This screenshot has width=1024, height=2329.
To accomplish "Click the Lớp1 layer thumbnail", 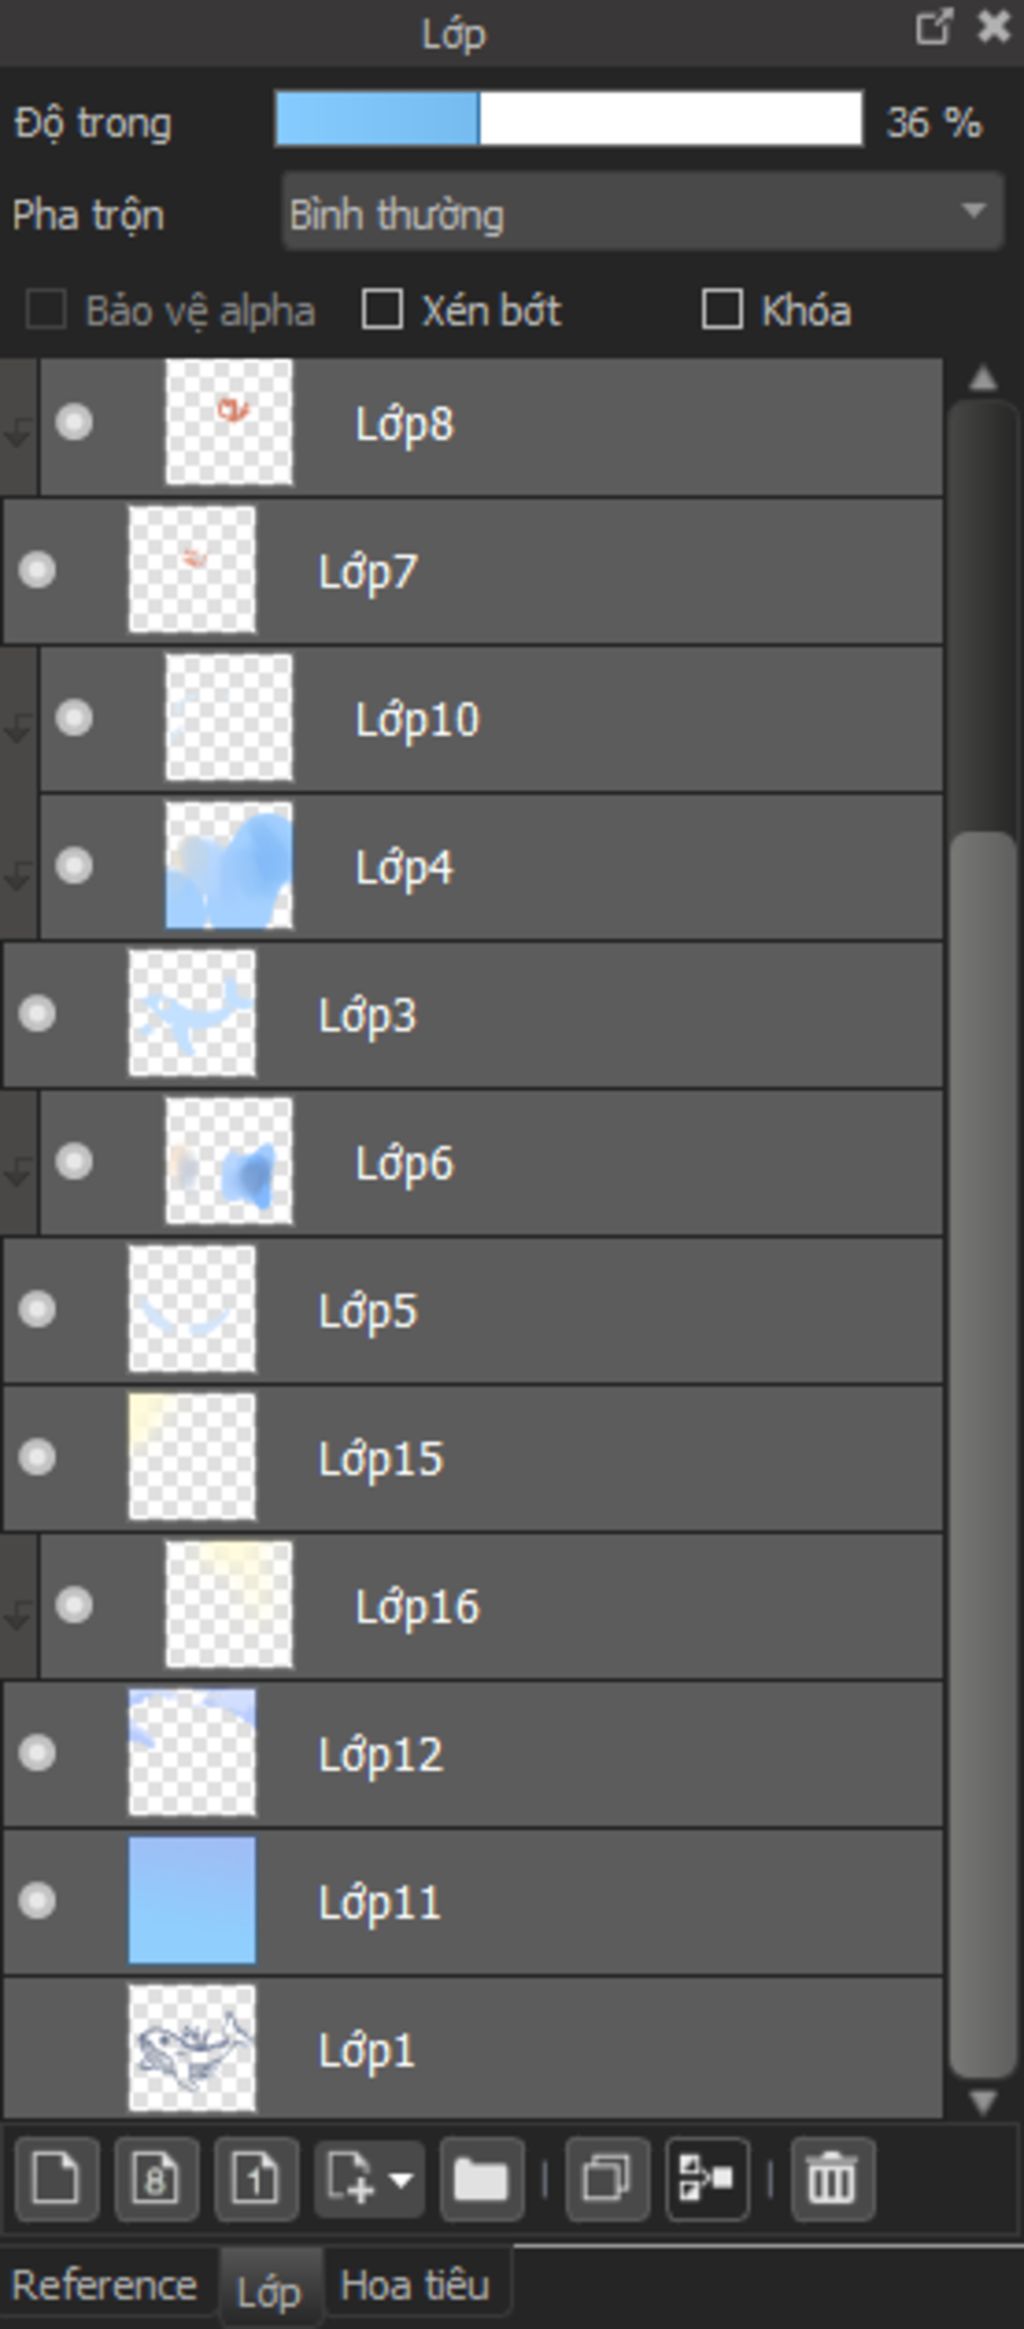I will pyautogui.click(x=192, y=2048).
